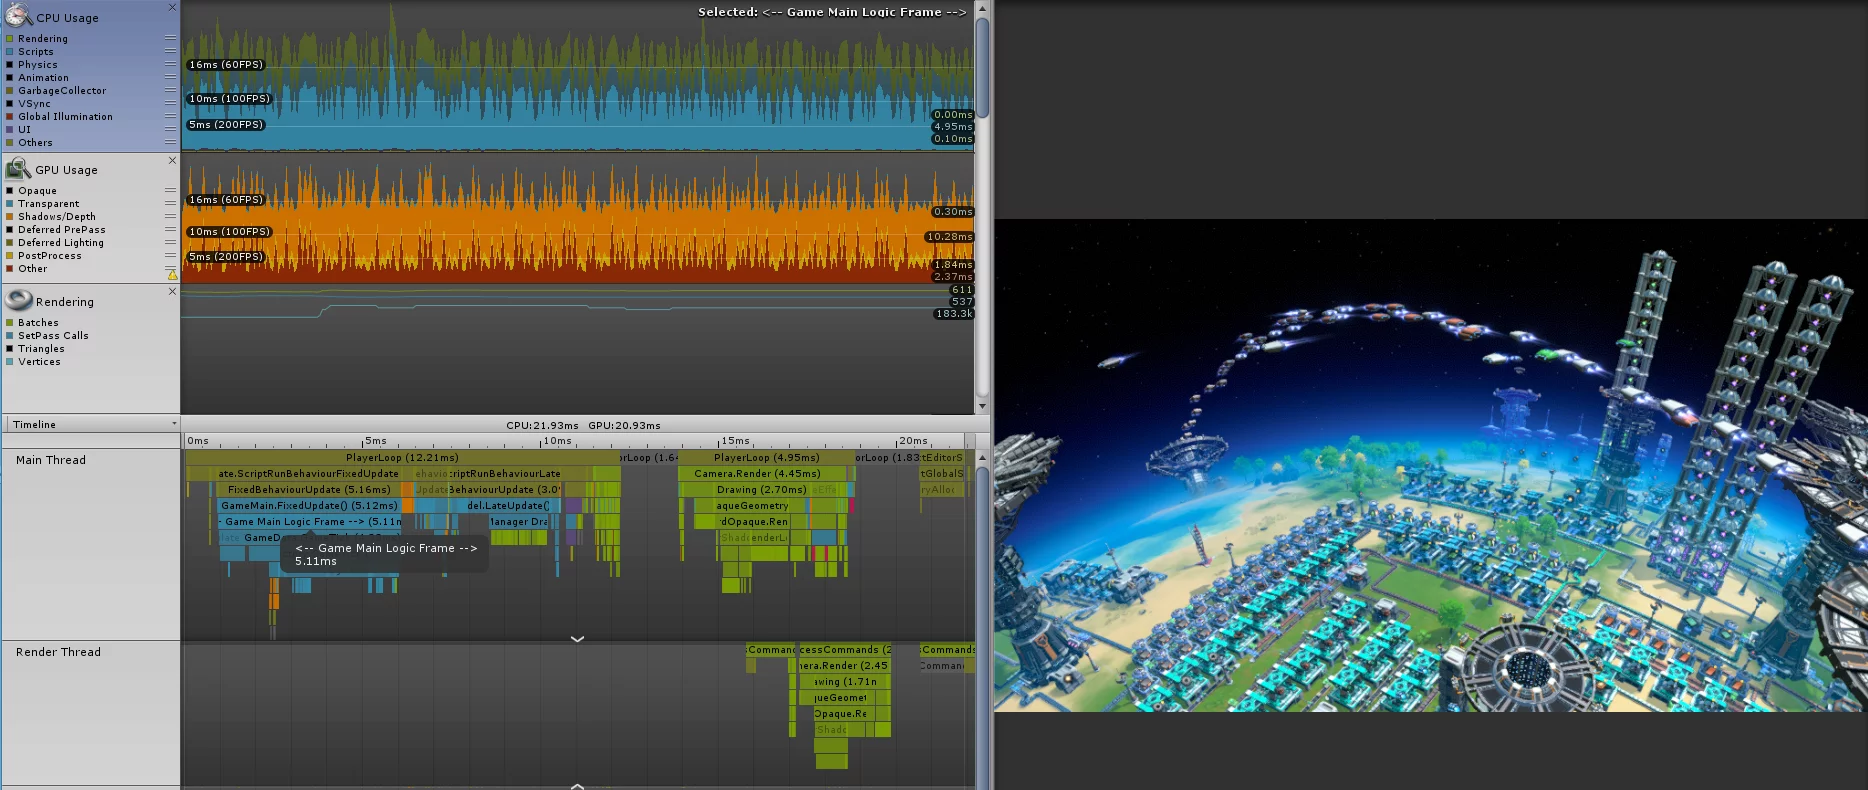
Task: Select PlayerLoop (4.95ms) sample block
Action: coord(766,458)
